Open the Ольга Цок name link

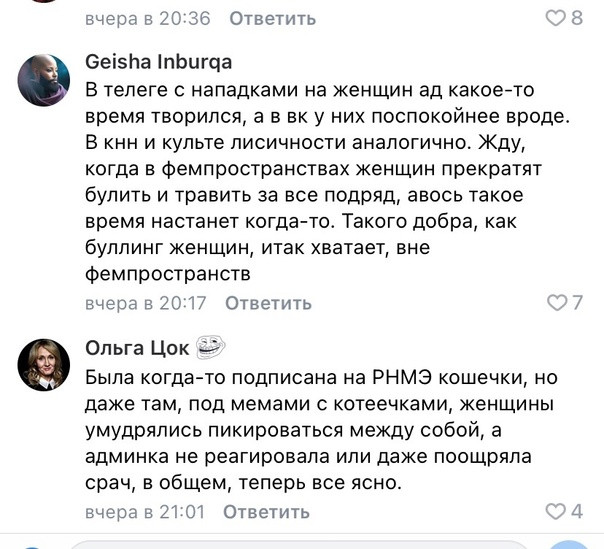pos(137,348)
